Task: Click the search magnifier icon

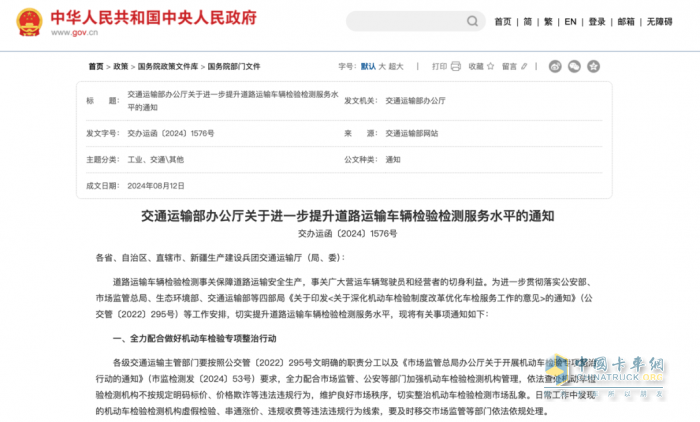Action: click(472, 21)
